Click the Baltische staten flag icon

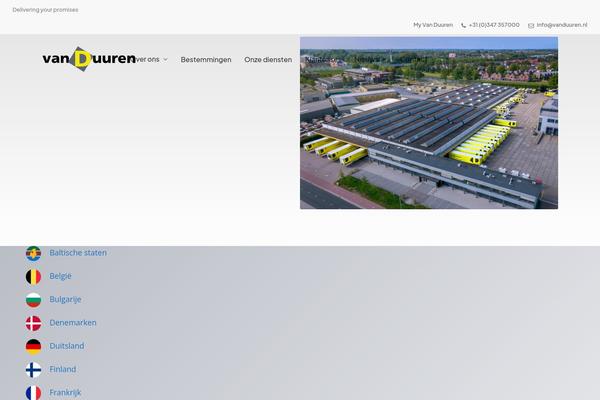(x=33, y=253)
